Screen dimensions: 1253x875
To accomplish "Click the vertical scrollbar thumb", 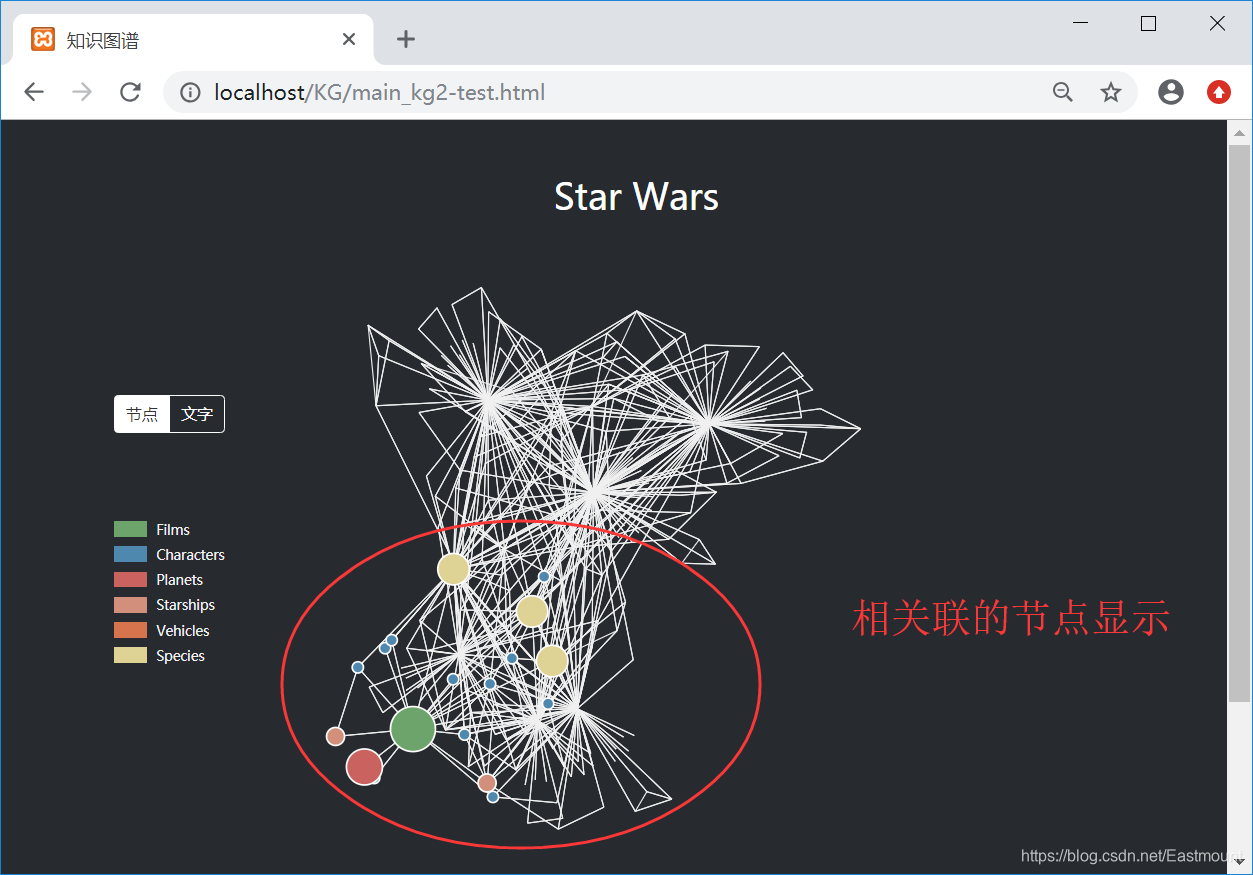I will (1239, 422).
